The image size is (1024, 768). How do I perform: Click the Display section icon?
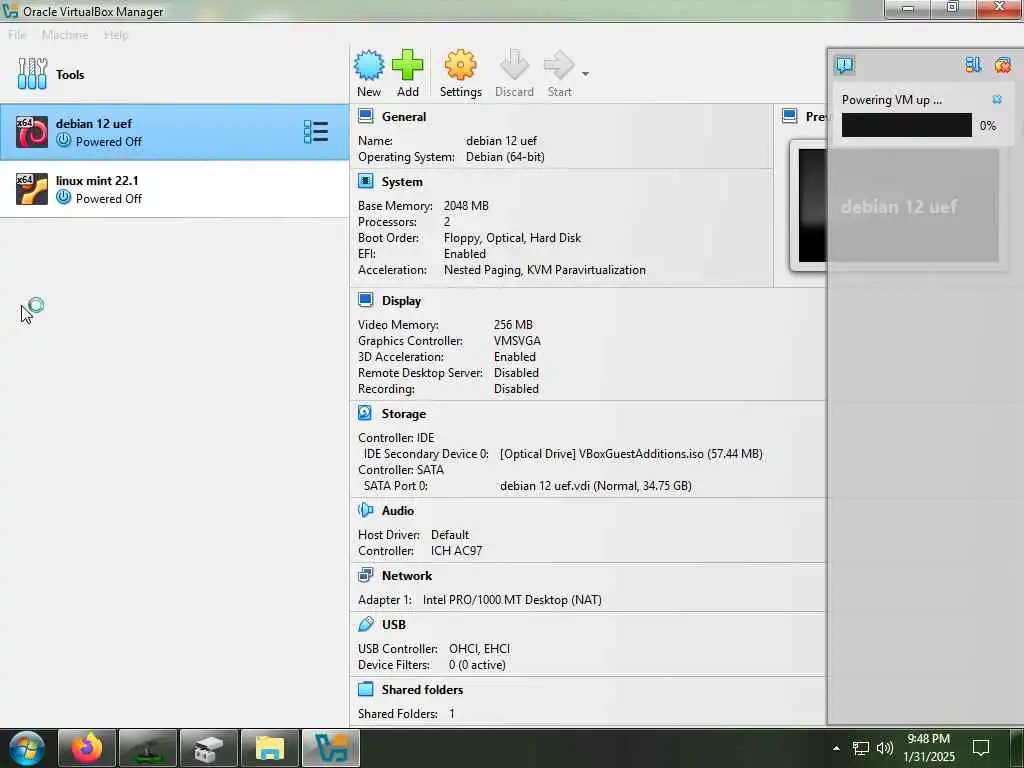366,300
